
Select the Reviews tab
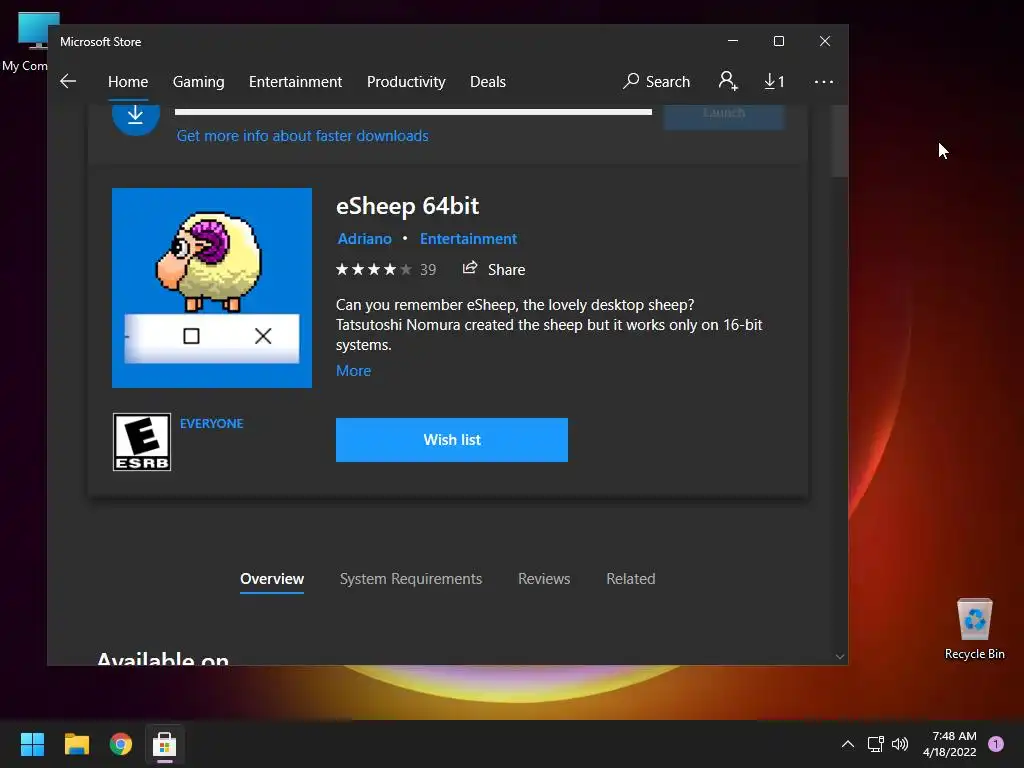(544, 579)
